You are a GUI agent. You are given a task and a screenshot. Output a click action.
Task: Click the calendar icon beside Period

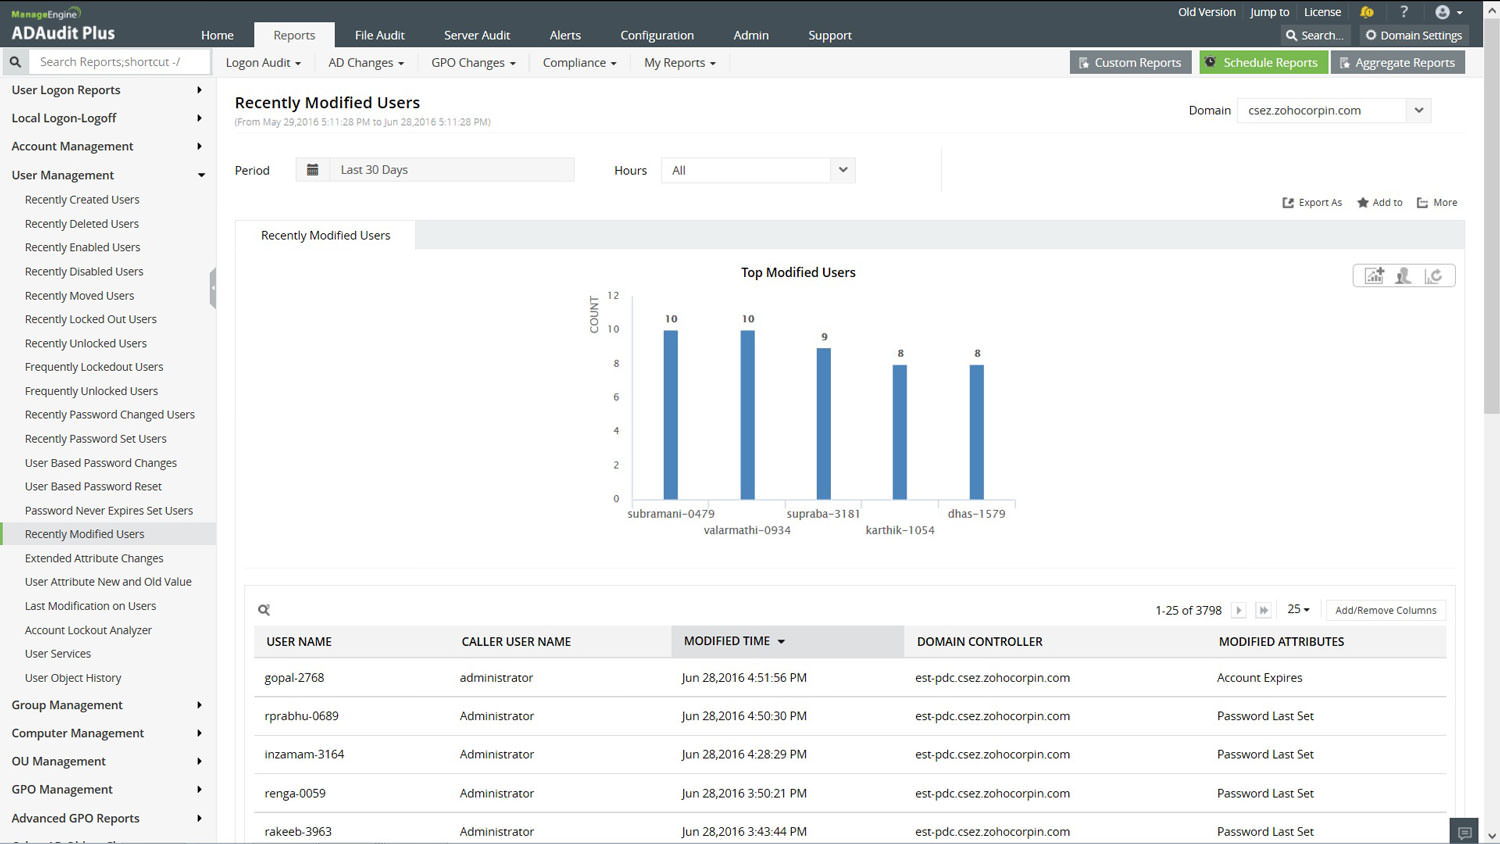click(x=312, y=170)
